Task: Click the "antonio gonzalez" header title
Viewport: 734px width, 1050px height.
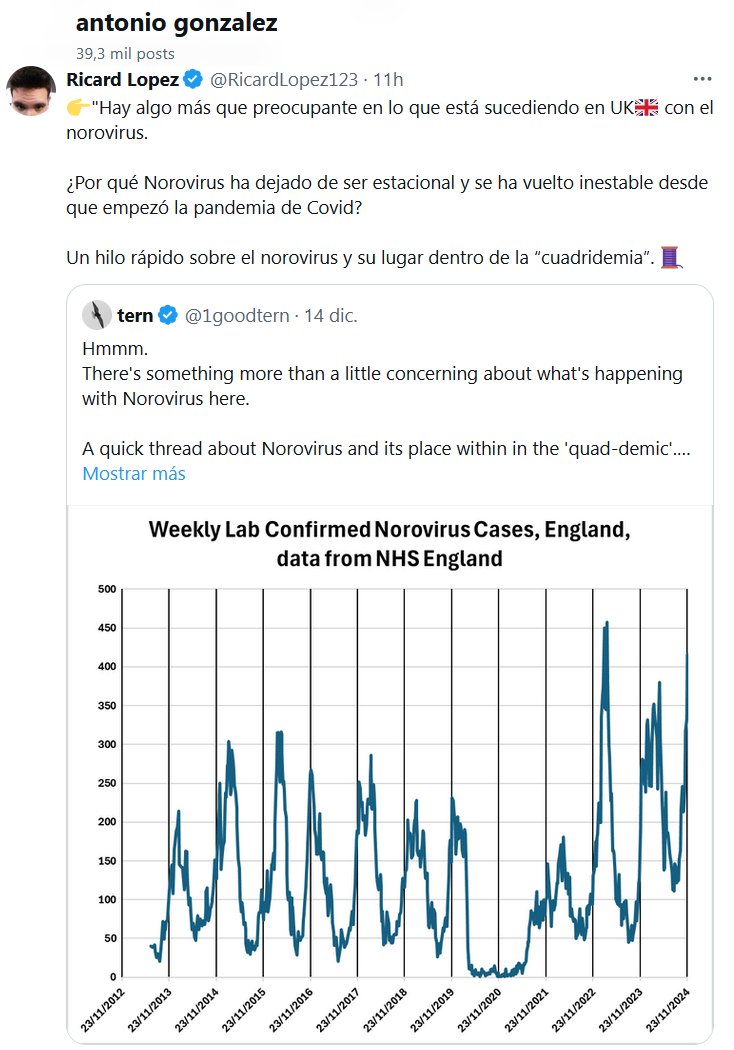Action: 177,23
